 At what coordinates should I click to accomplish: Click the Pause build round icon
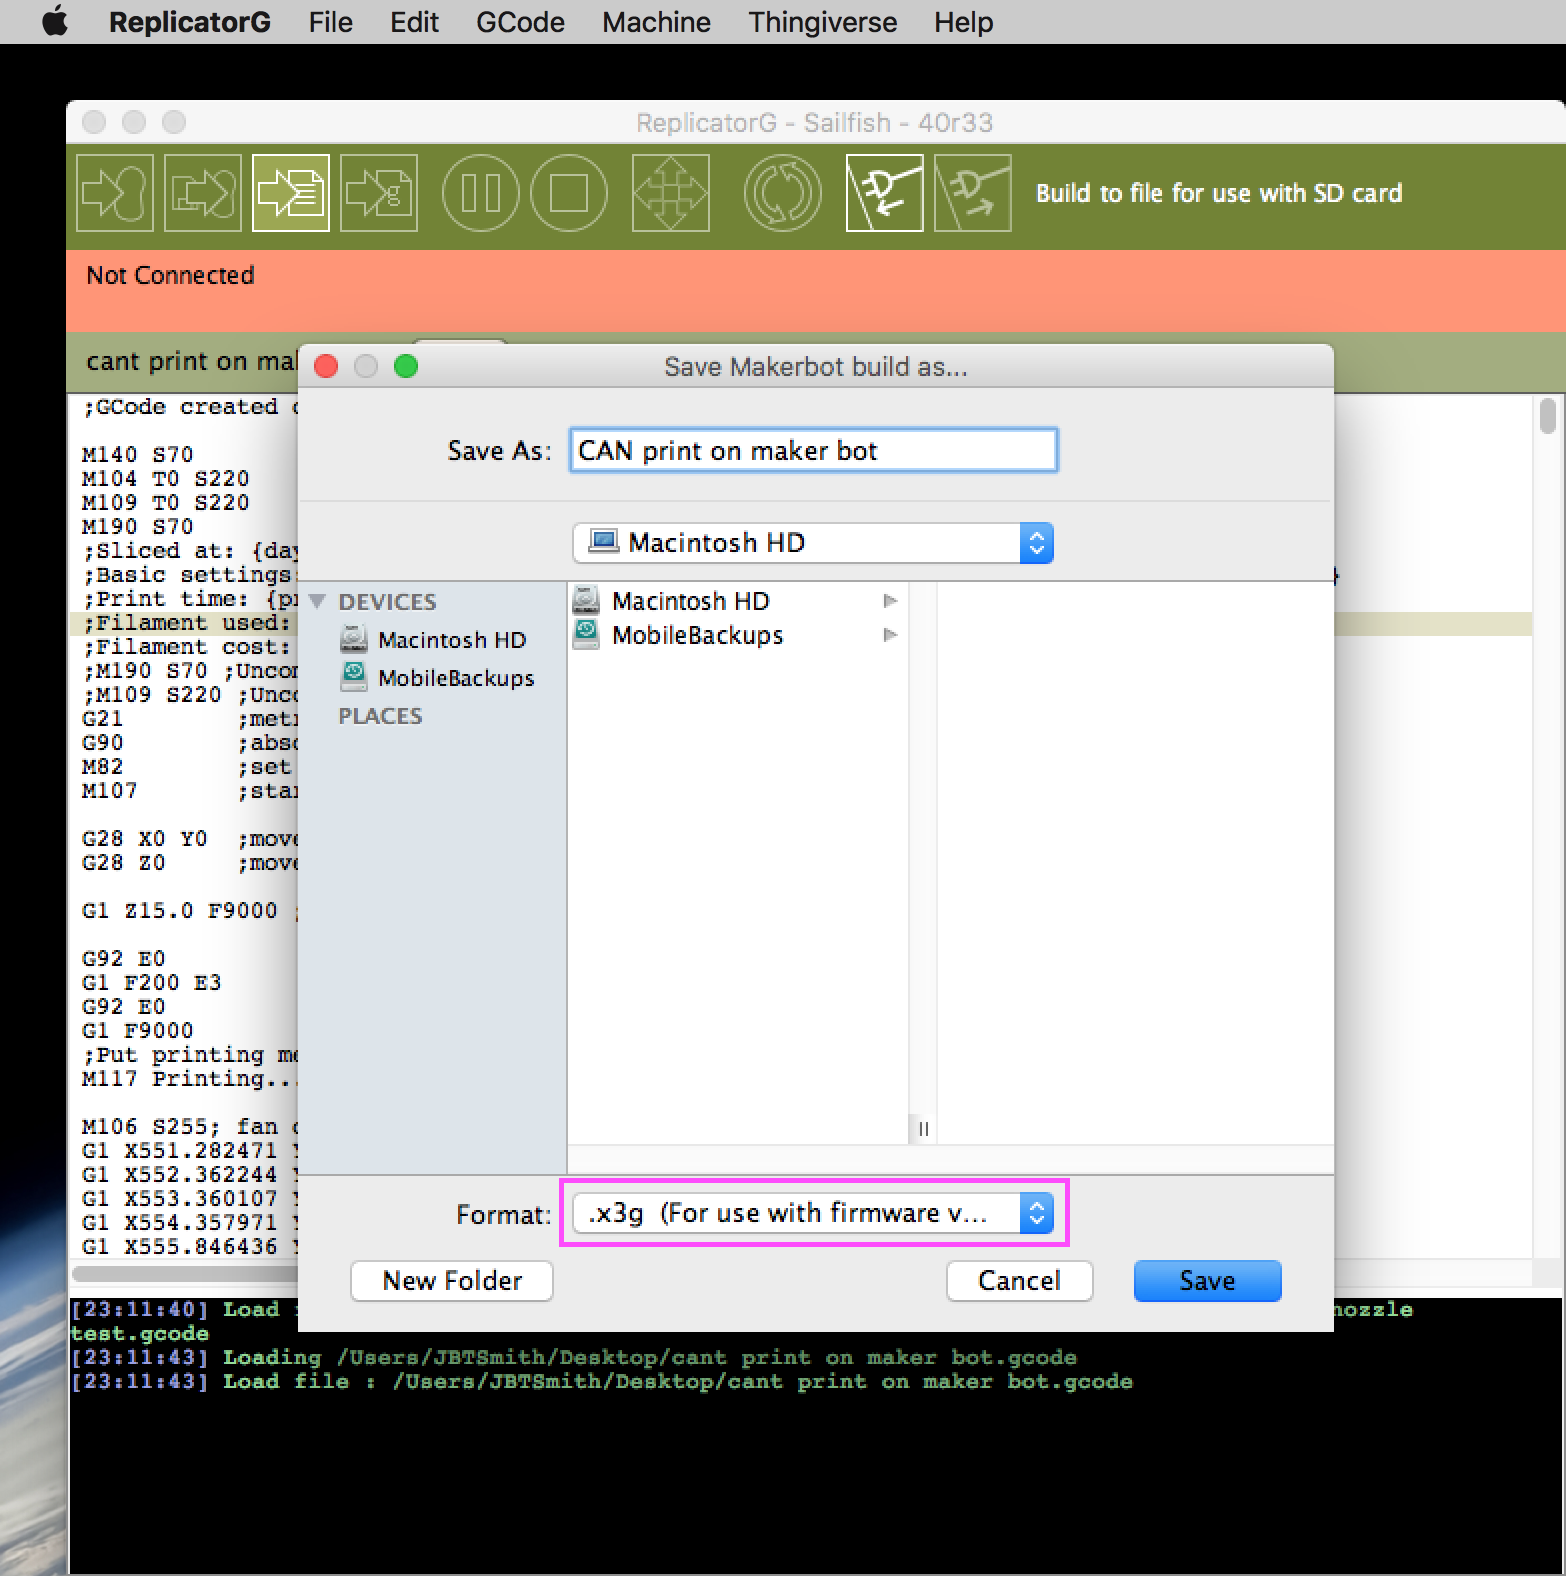click(x=480, y=193)
